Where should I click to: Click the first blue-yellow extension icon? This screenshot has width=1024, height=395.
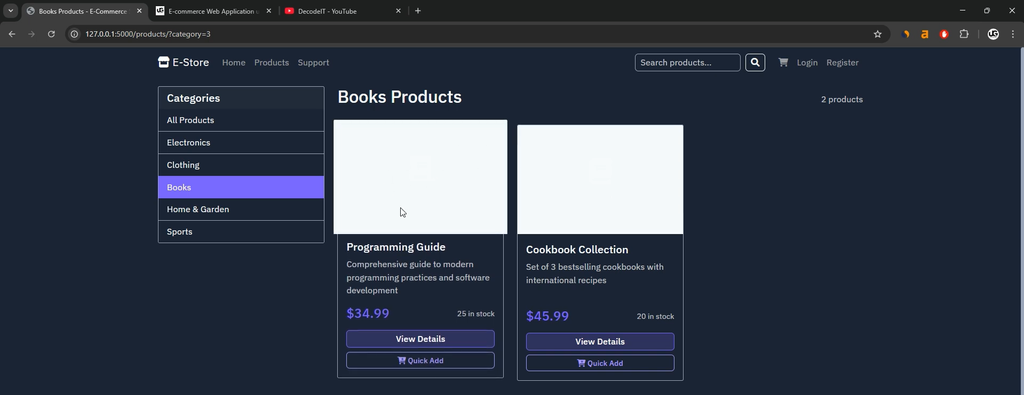(x=906, y=34)
